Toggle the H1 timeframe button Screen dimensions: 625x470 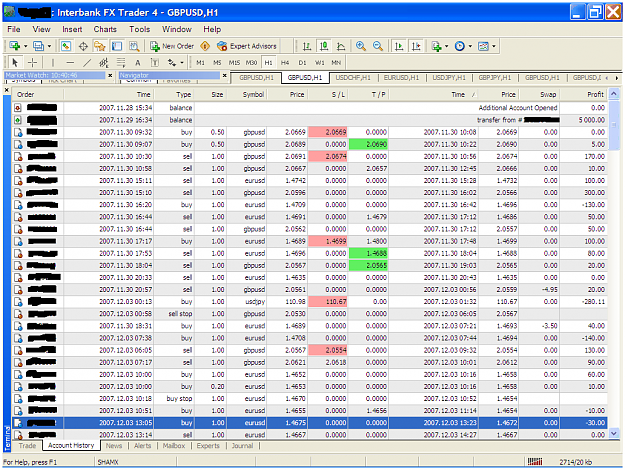(x=268, y=63)
